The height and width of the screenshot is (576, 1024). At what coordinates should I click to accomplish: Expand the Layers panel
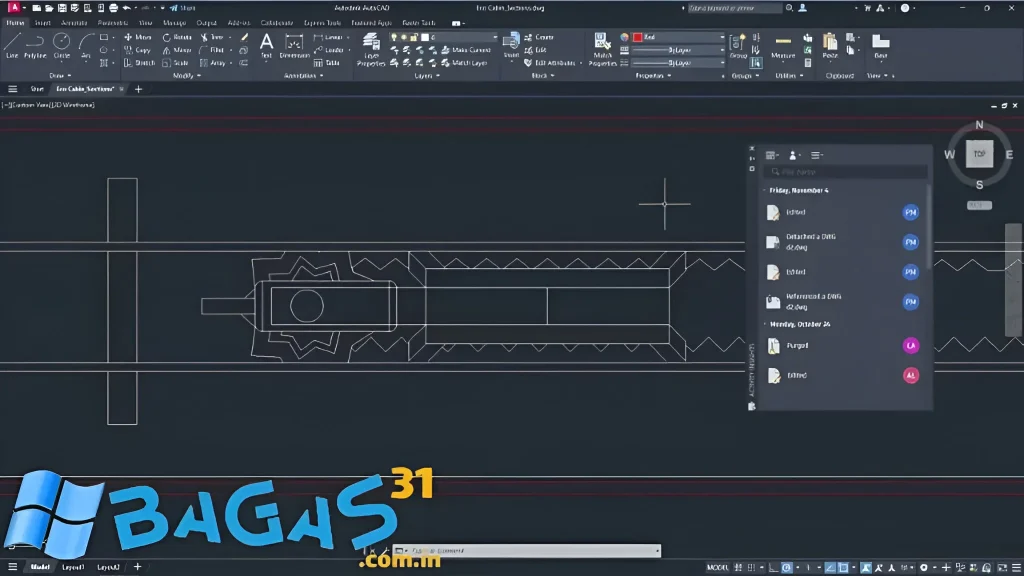pyautogui.click(x=427, y=76)
